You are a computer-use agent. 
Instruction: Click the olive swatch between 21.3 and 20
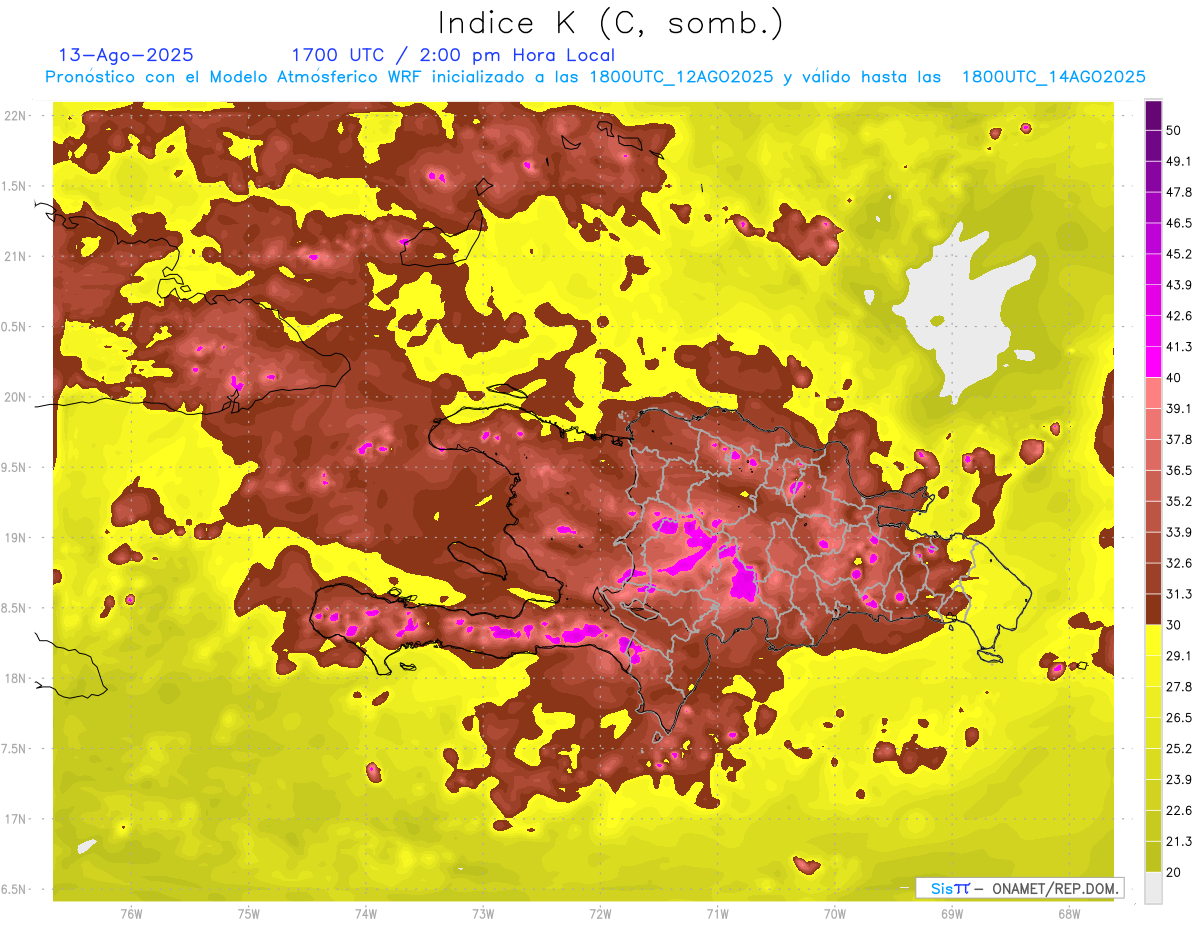point(1153,856)
